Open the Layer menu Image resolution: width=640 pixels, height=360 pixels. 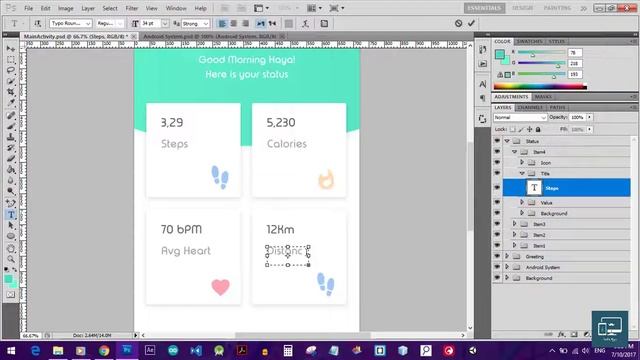click(88, 8)
